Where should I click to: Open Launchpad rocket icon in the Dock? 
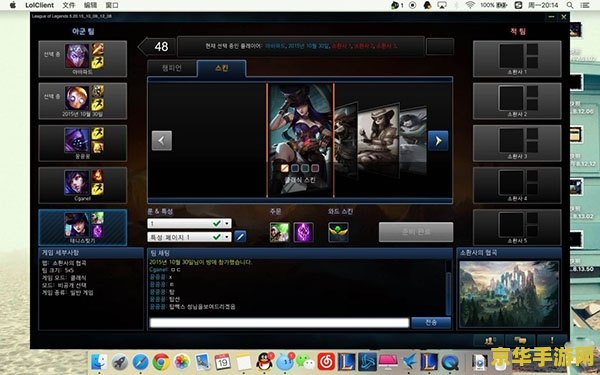pyautogui.click(x=120, y=362)
